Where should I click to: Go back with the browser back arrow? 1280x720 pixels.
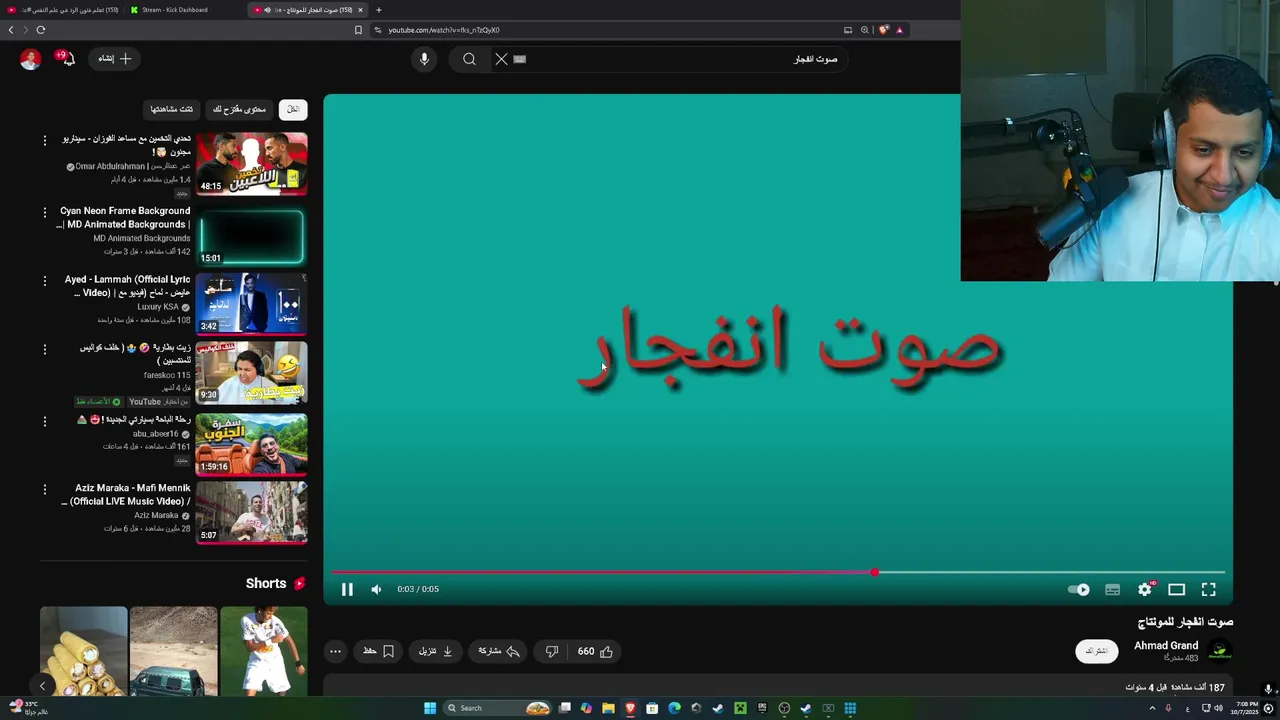tap(11, 30)
